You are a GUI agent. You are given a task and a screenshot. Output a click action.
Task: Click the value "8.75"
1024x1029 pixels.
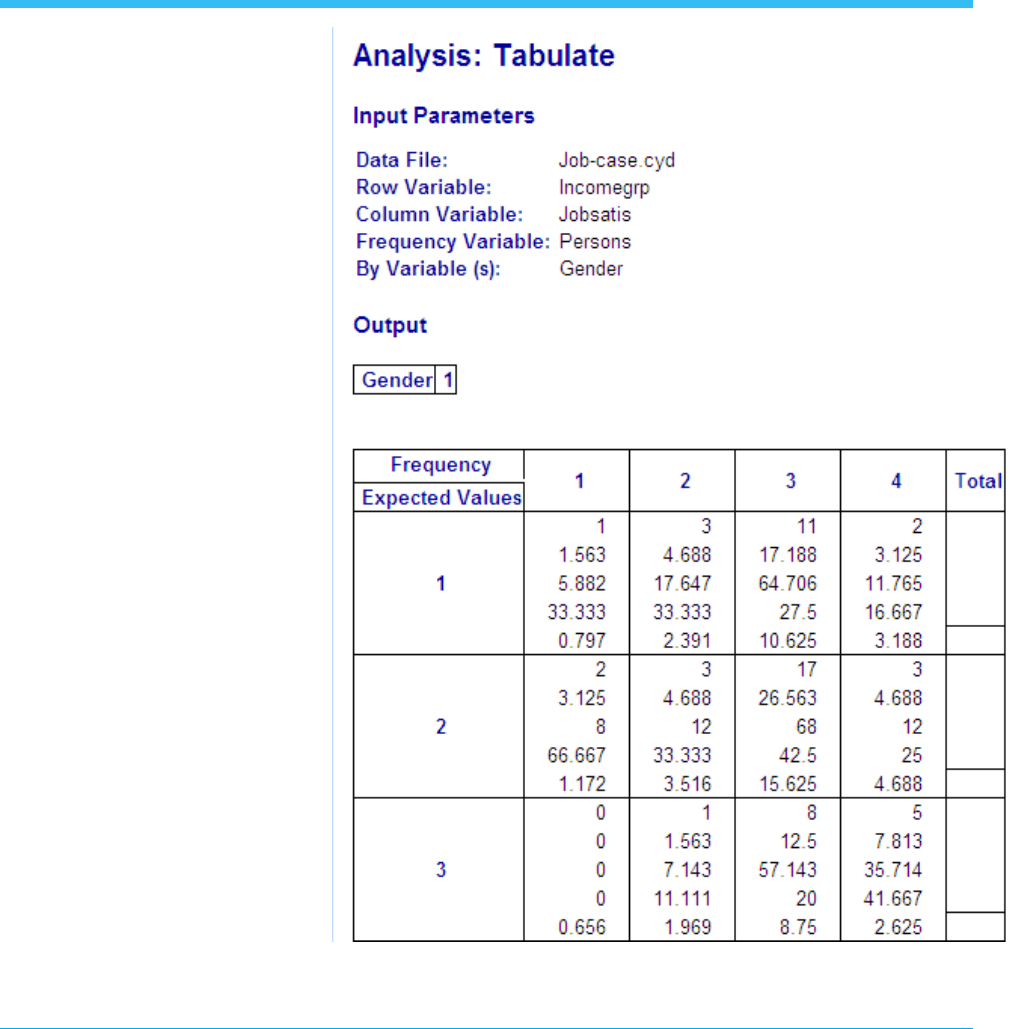[x=798, y=927]
